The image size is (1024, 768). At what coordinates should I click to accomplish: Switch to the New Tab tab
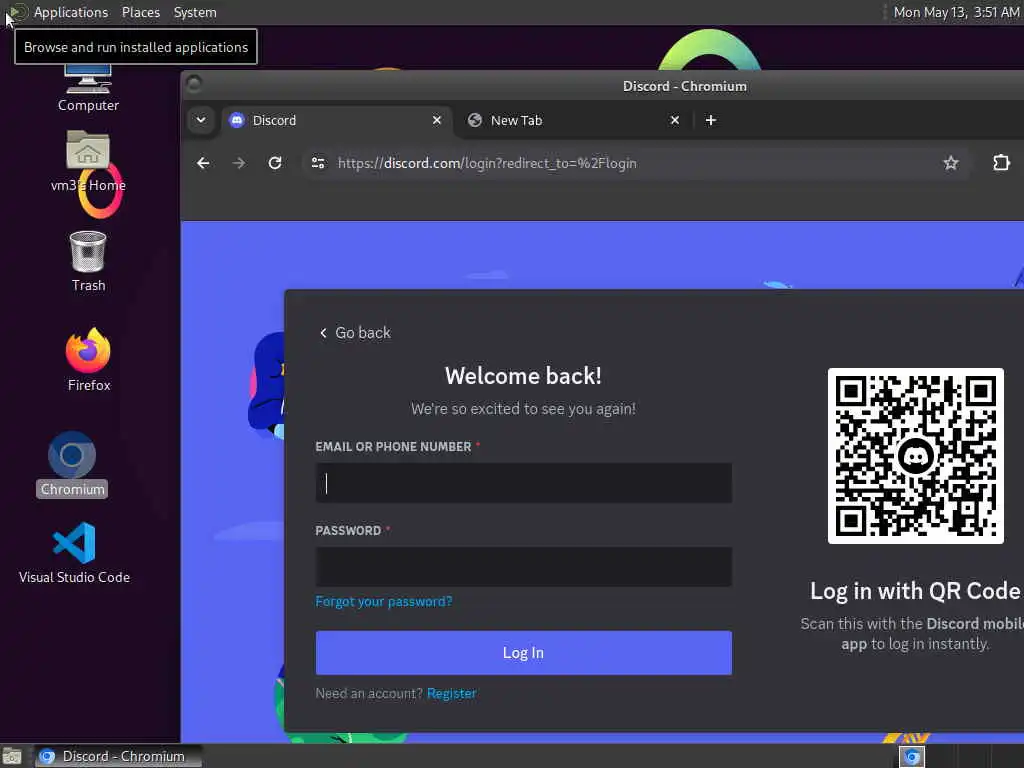[575, 120]
